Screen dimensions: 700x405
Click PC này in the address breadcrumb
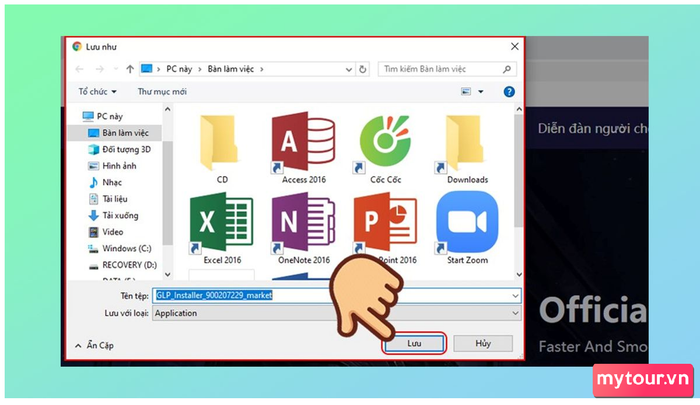179,69
